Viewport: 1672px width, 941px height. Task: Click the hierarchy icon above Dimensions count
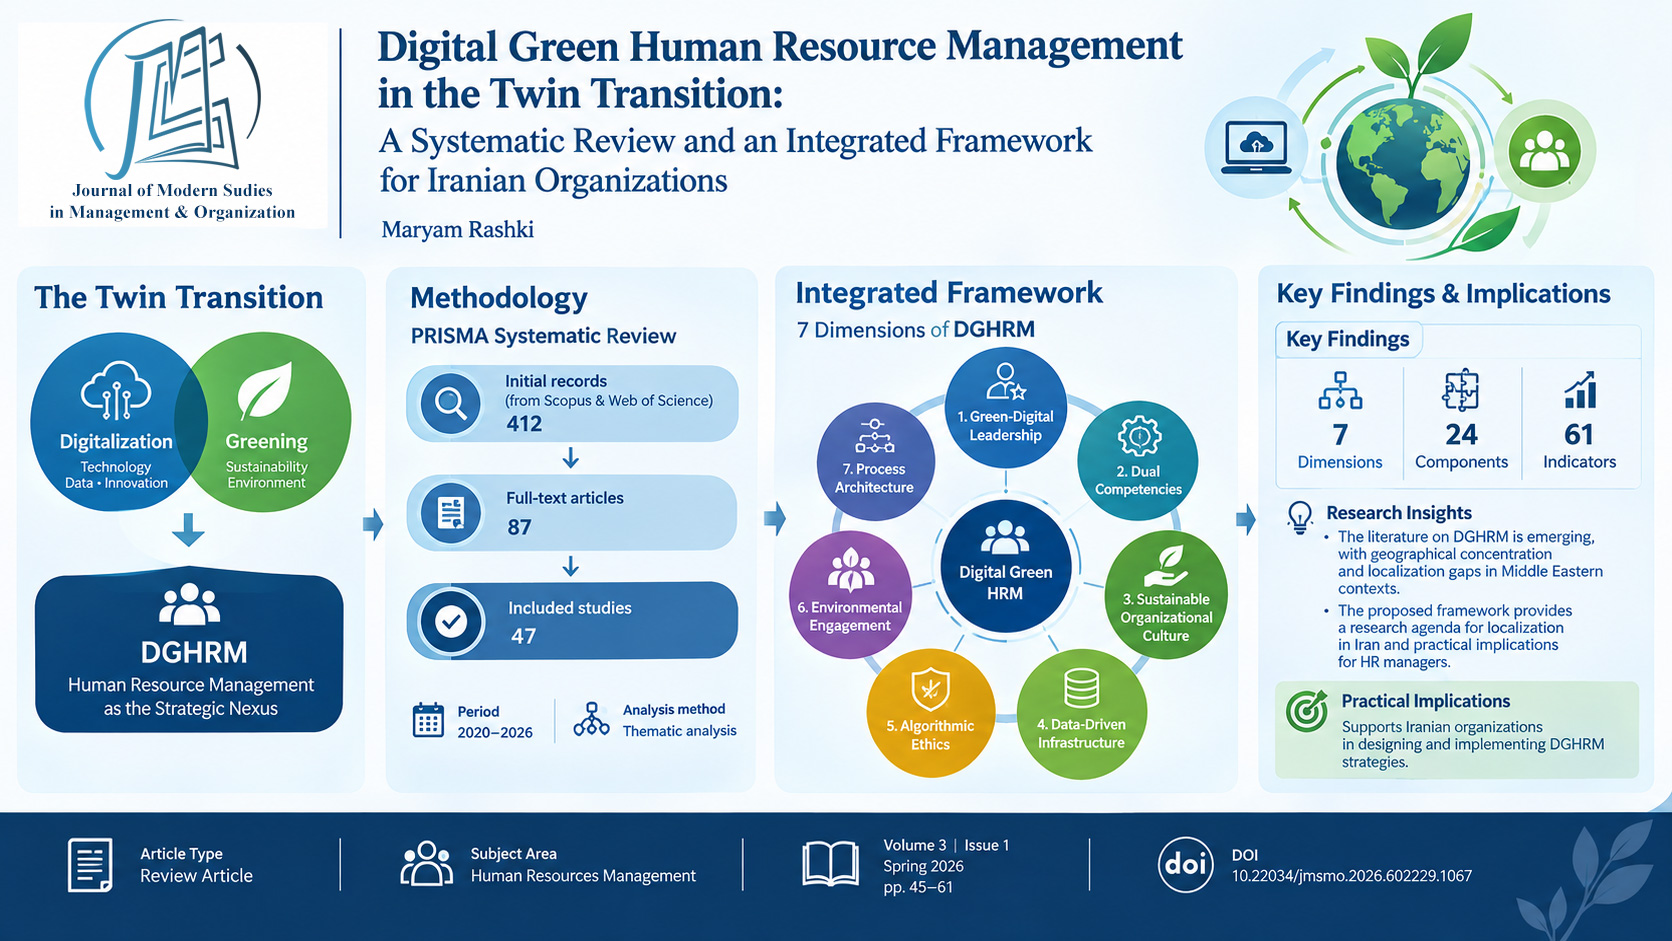pyautogui.click(x=1340, y=390)
